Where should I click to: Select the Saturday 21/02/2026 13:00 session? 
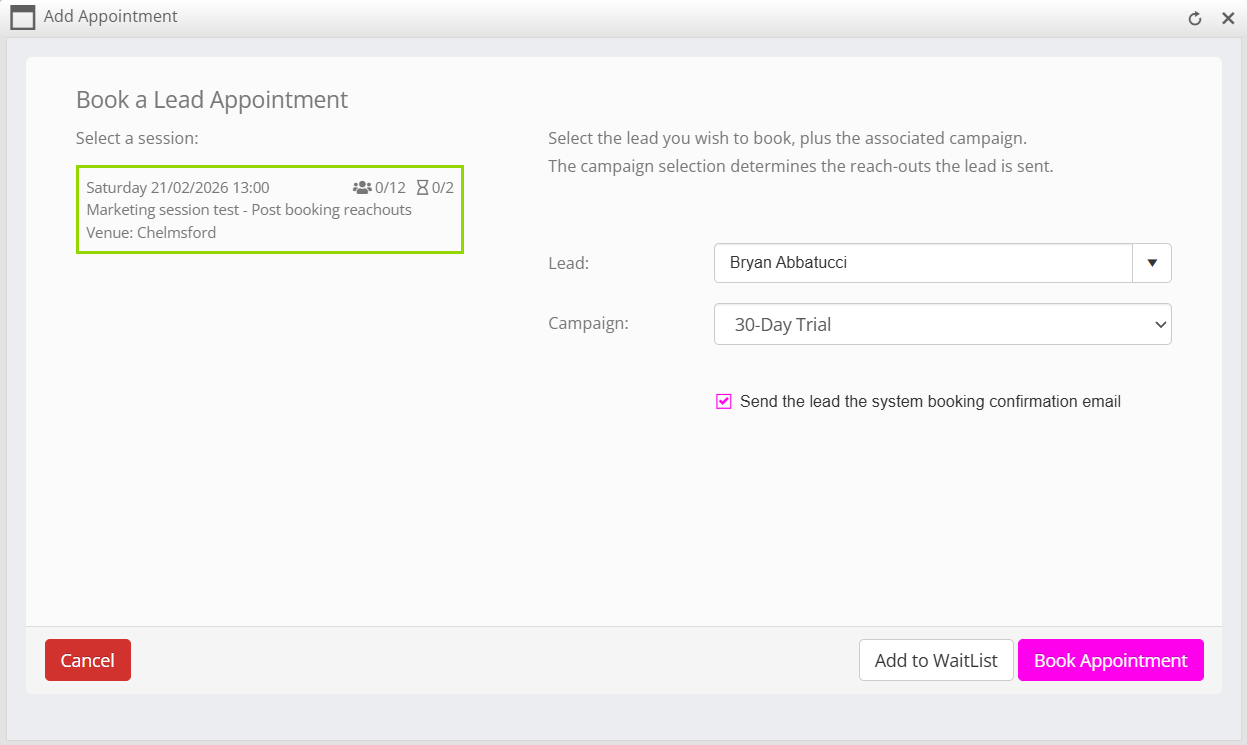coord(178,188)
